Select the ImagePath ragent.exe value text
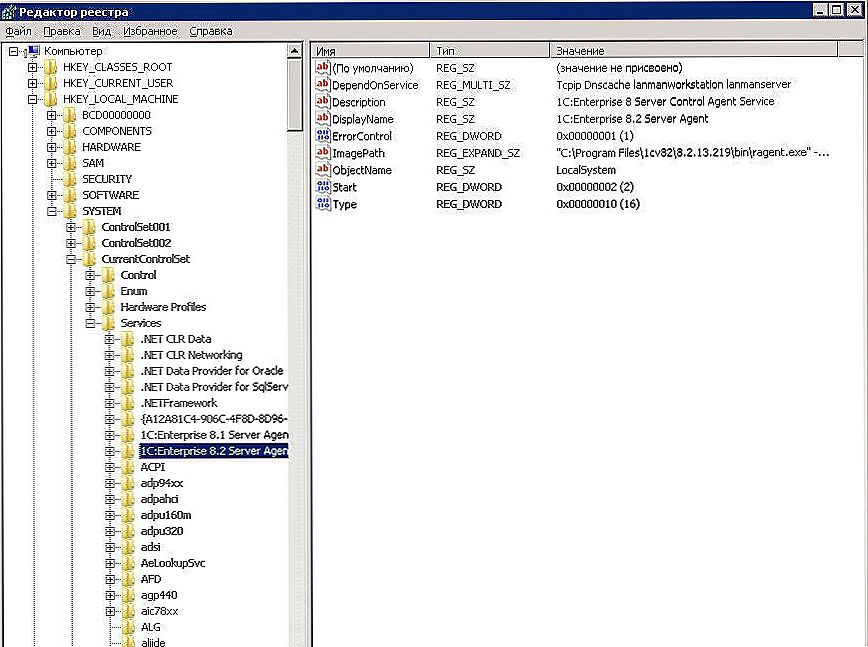Viewport: 868px width, 647px height. coord(693,153)
